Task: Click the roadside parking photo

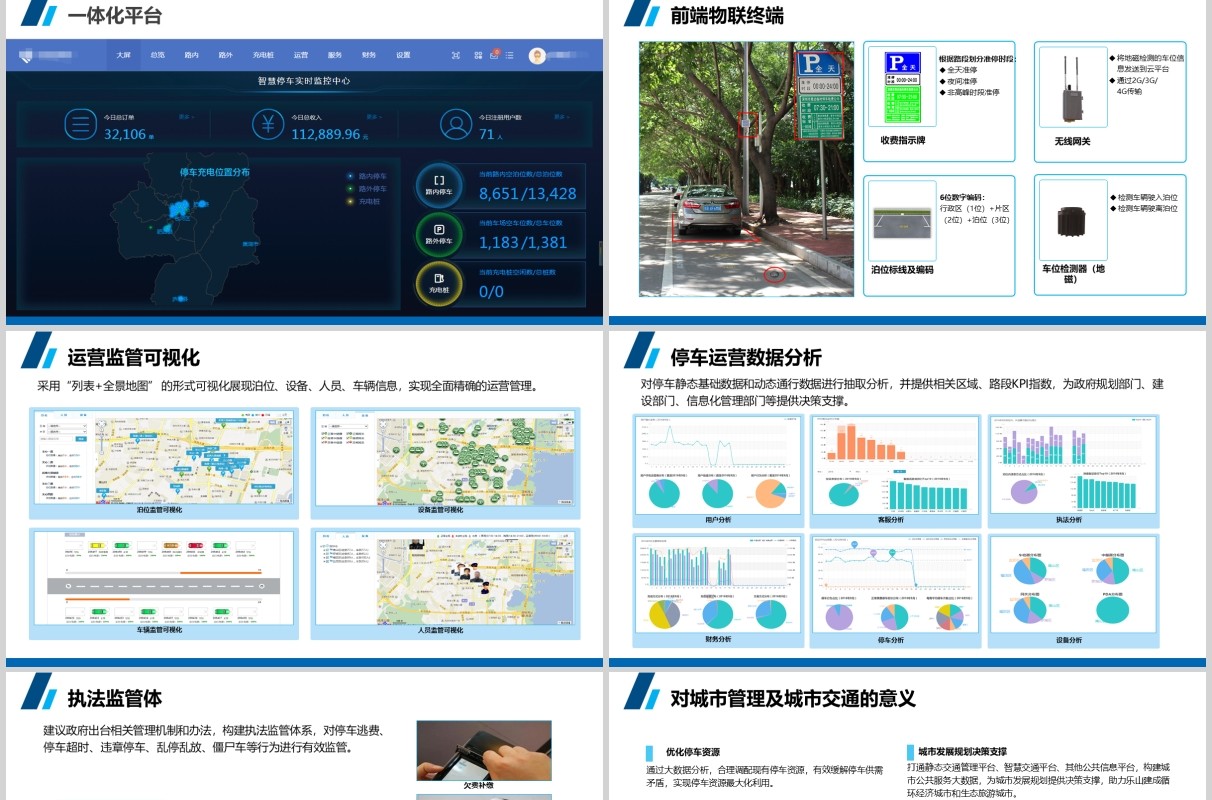Action: [x=746, y=169]
